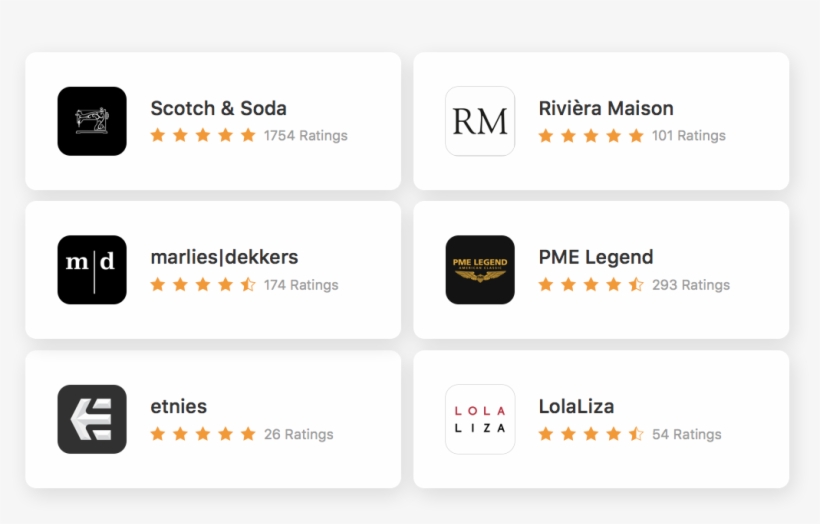820x524 pixels.
Task: Click the star rating under Scotch & Soda
Action: pos(203,135)
